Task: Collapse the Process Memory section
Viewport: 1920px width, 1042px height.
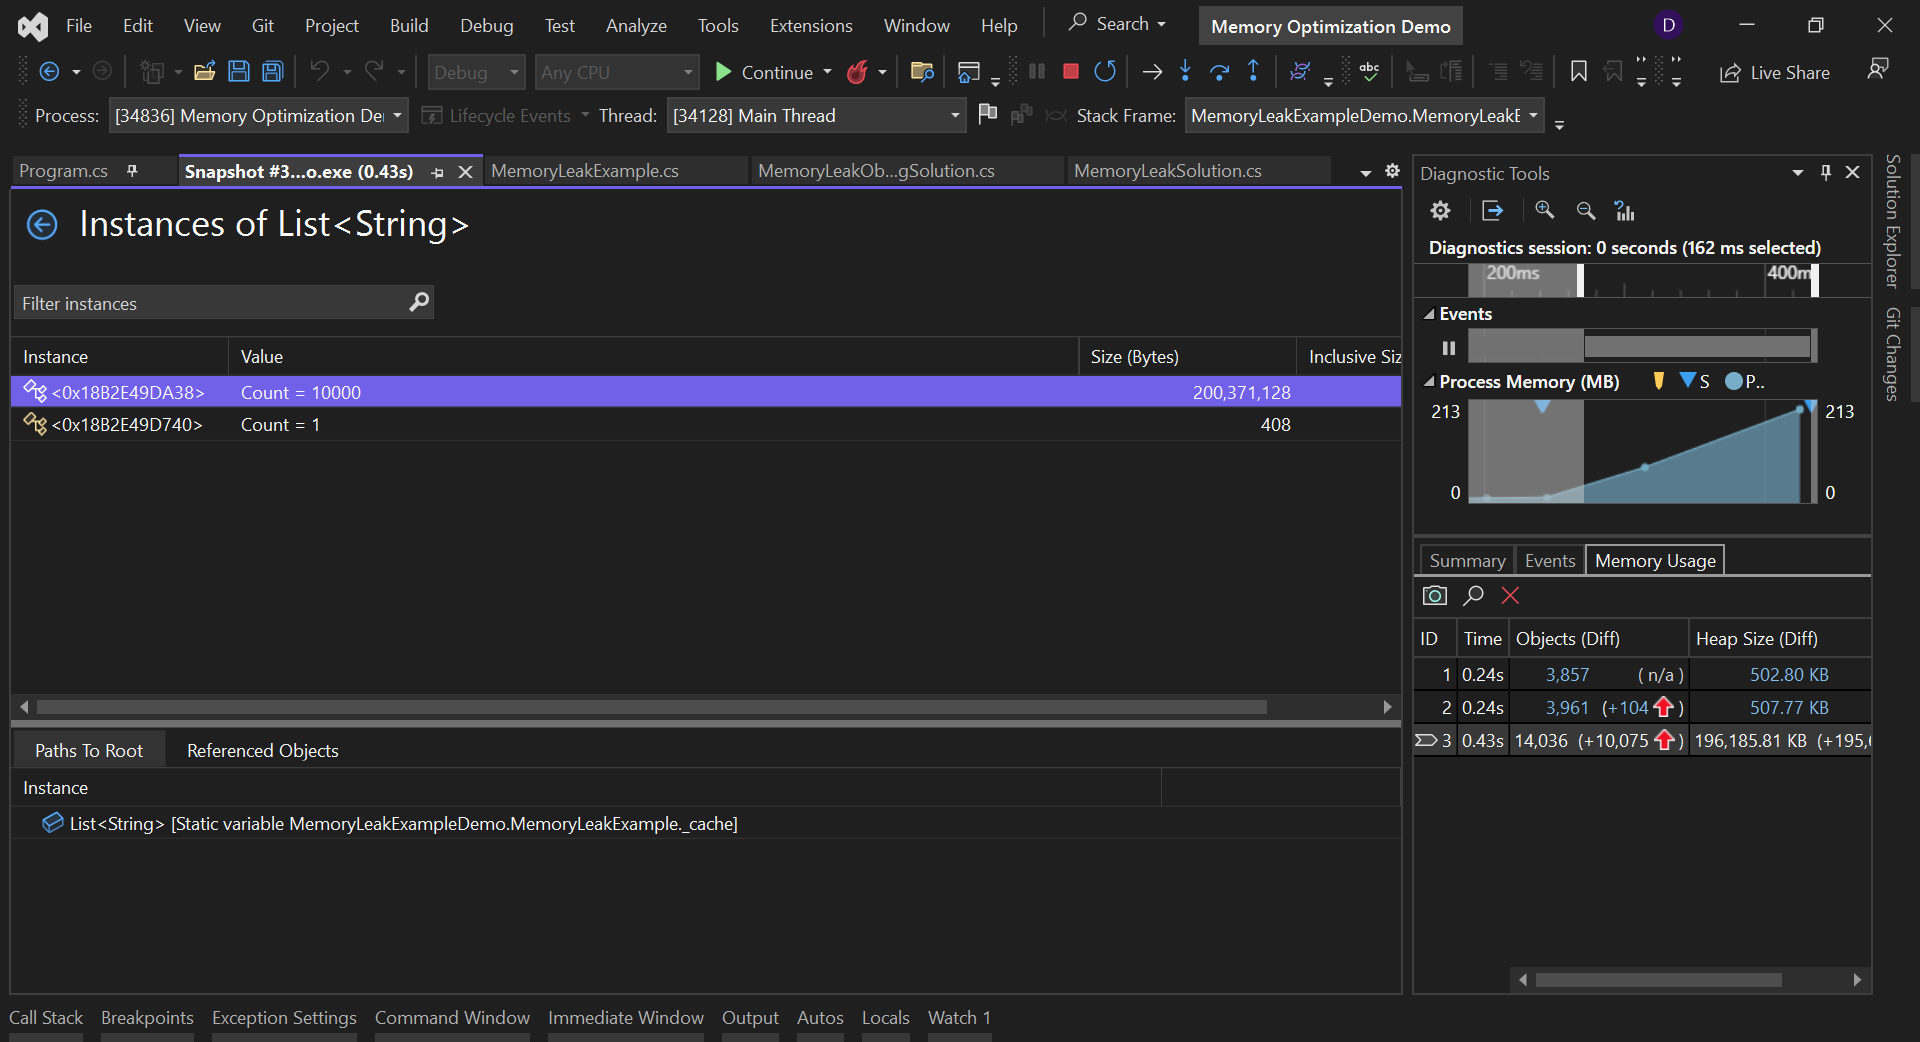Action: 1430,381
